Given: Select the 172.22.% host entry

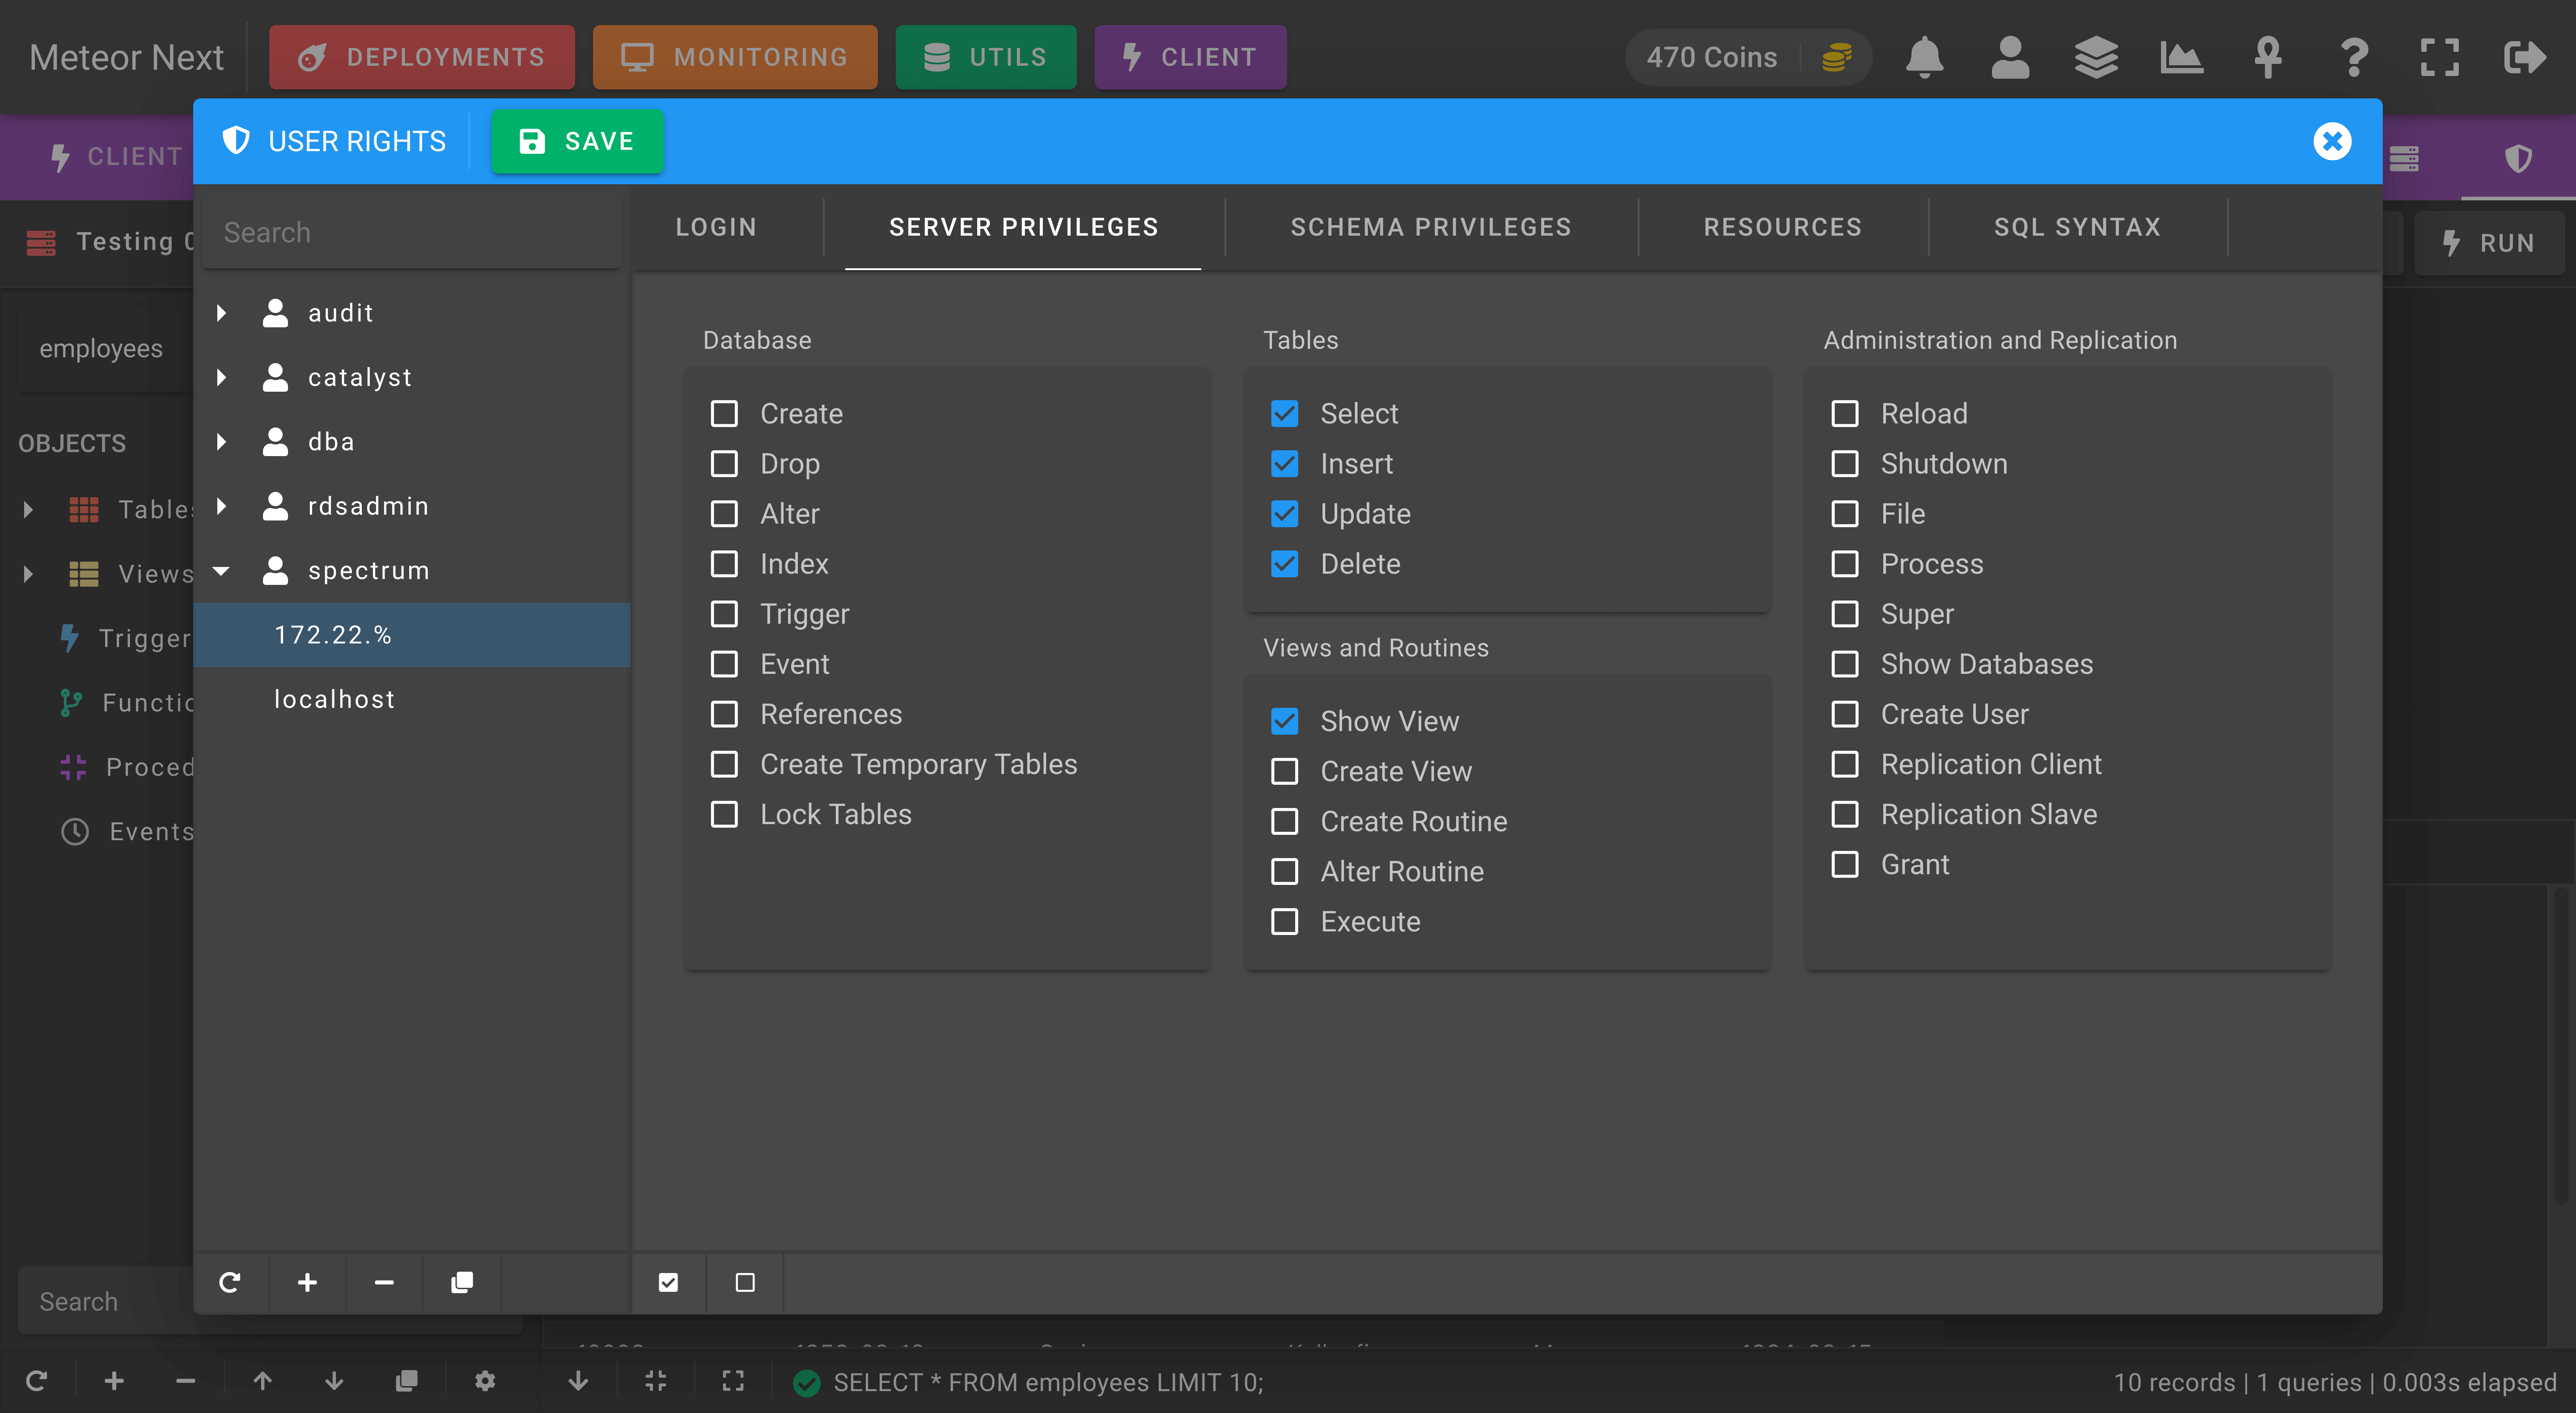Looking at the screenshot, I should pyautogui.click(x=412, y=635).
